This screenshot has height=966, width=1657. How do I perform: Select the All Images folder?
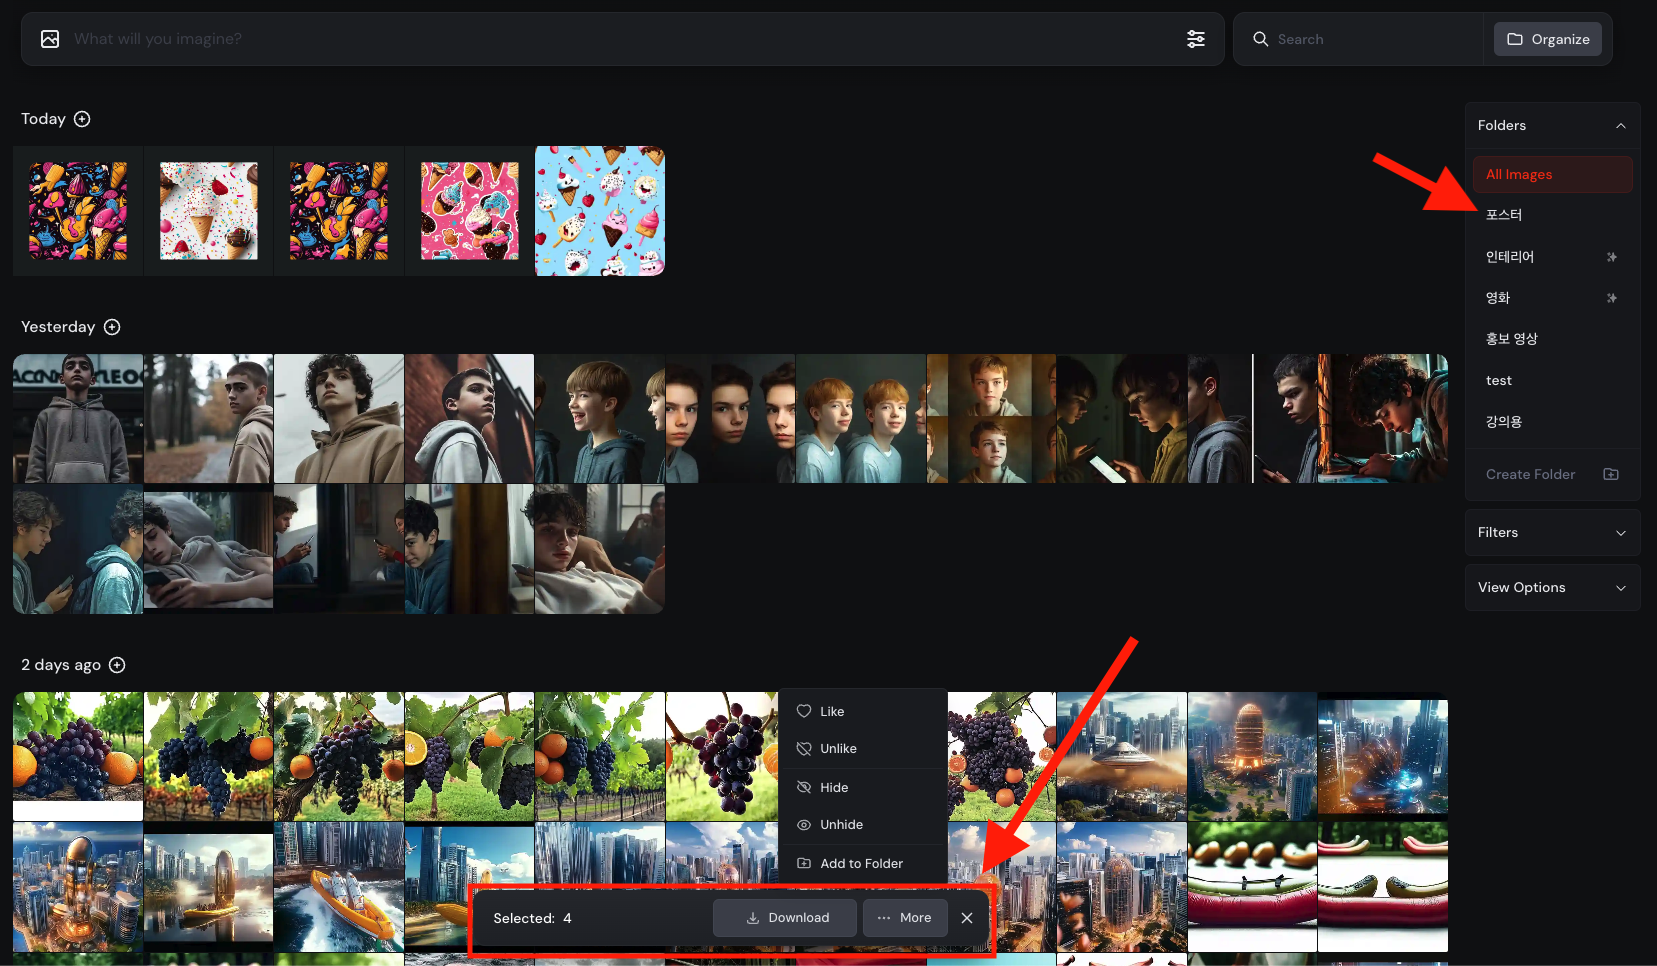[1552, 174]
